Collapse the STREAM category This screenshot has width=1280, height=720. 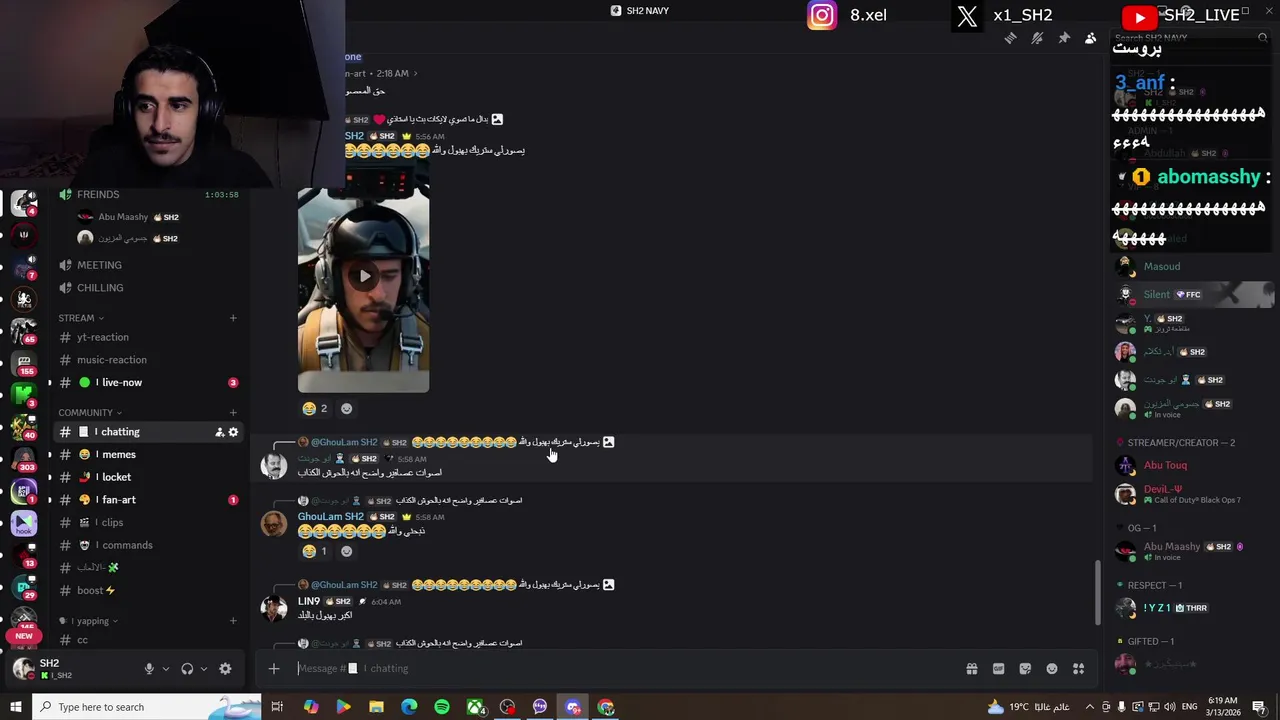click(81, 318)
